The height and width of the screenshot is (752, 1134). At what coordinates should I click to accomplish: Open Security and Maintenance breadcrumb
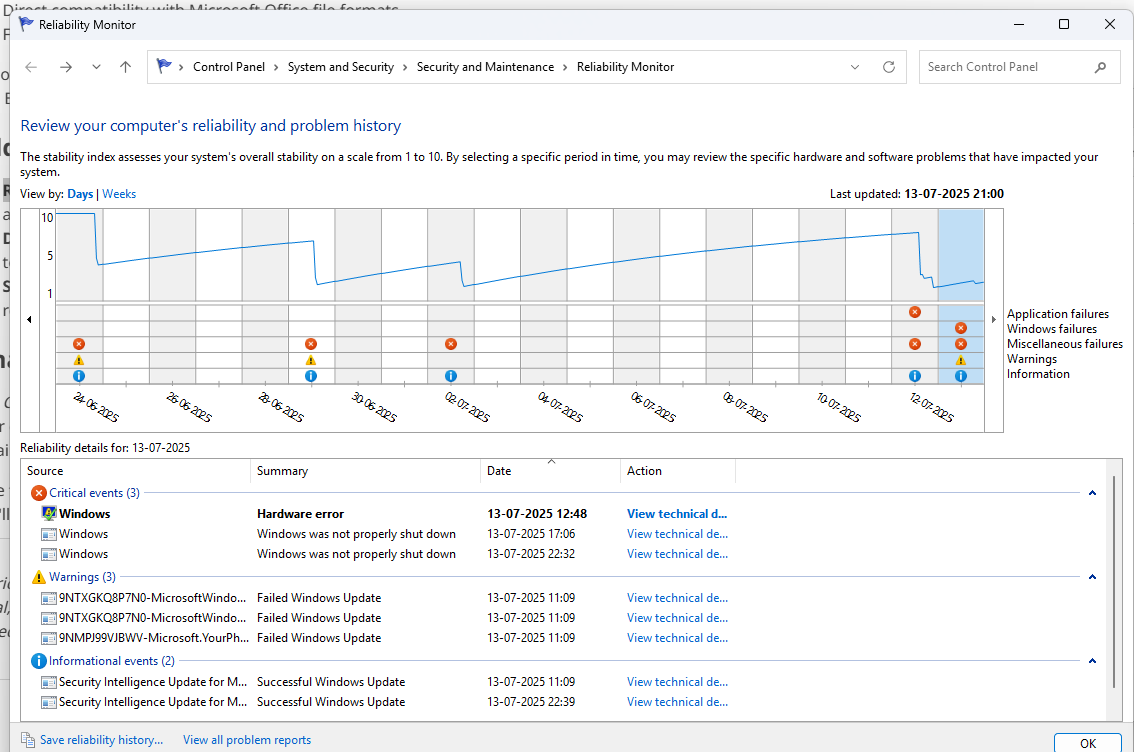[x=485, y=67]
